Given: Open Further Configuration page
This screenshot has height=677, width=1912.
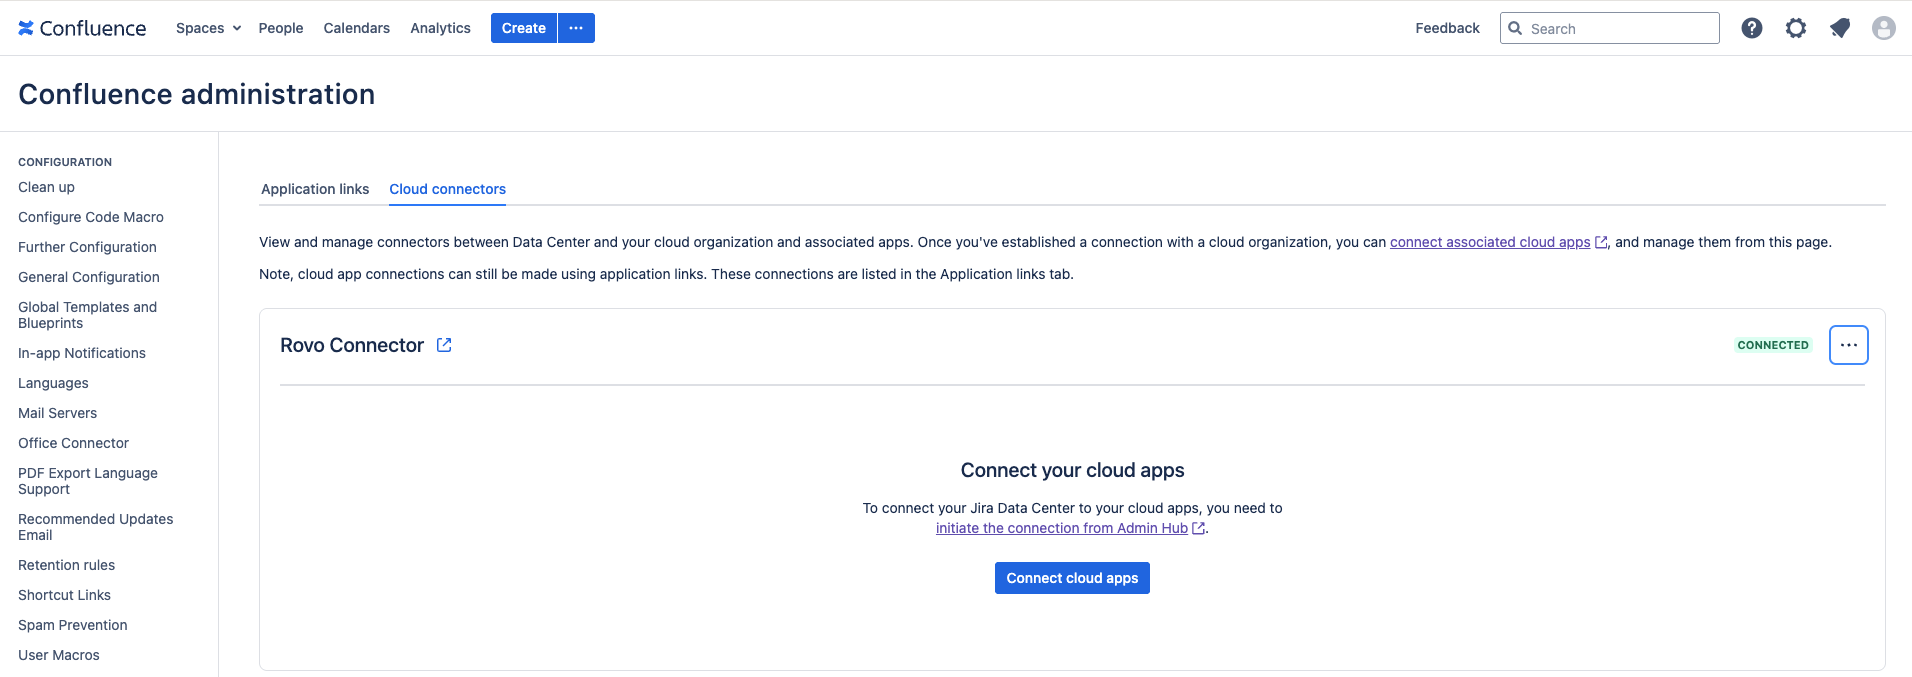Looking at the screenshot, I should (87, 247).
